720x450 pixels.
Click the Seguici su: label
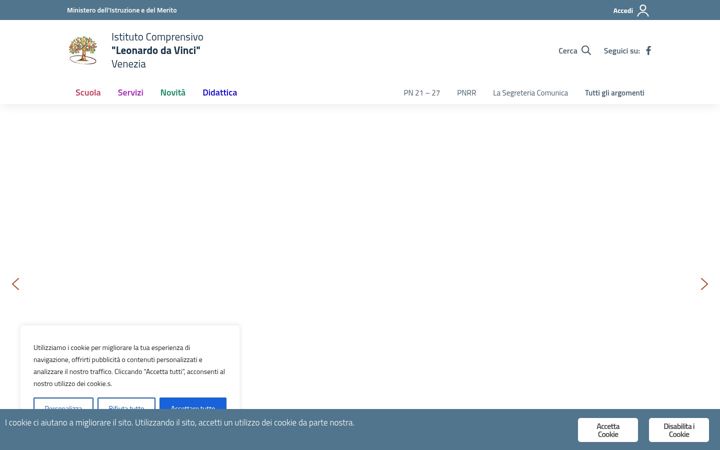tap(621, 51)
